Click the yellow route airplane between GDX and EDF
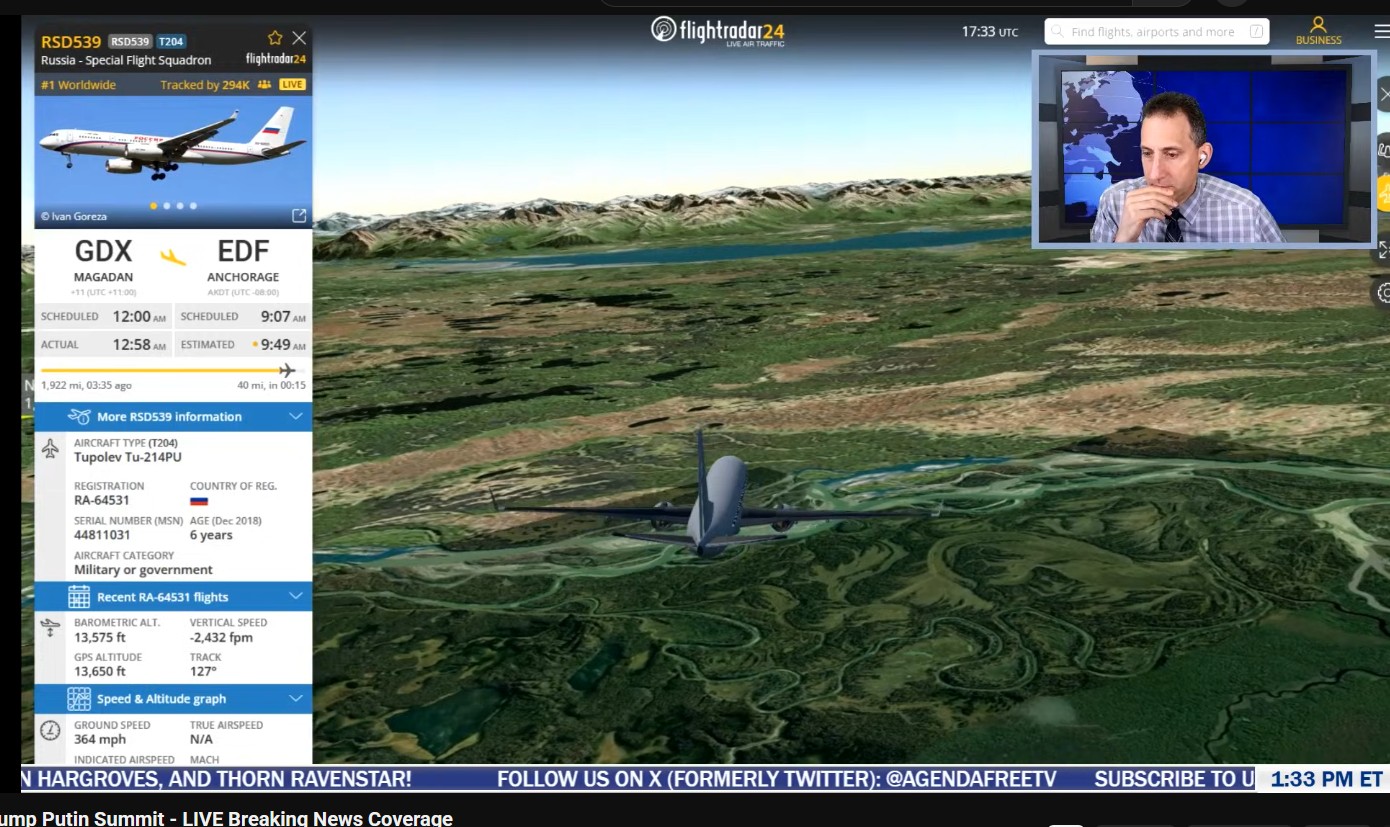 click(x=174, y=256)
